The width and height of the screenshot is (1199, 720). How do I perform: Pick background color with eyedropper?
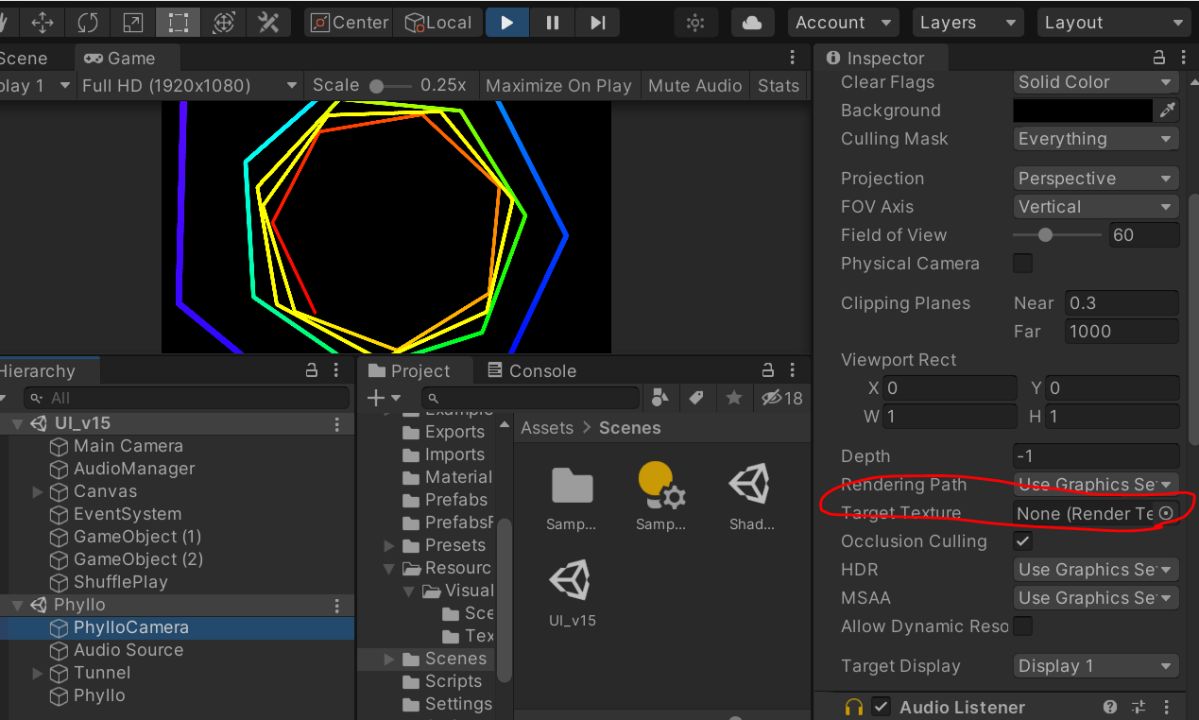[x=1166, y=110]
